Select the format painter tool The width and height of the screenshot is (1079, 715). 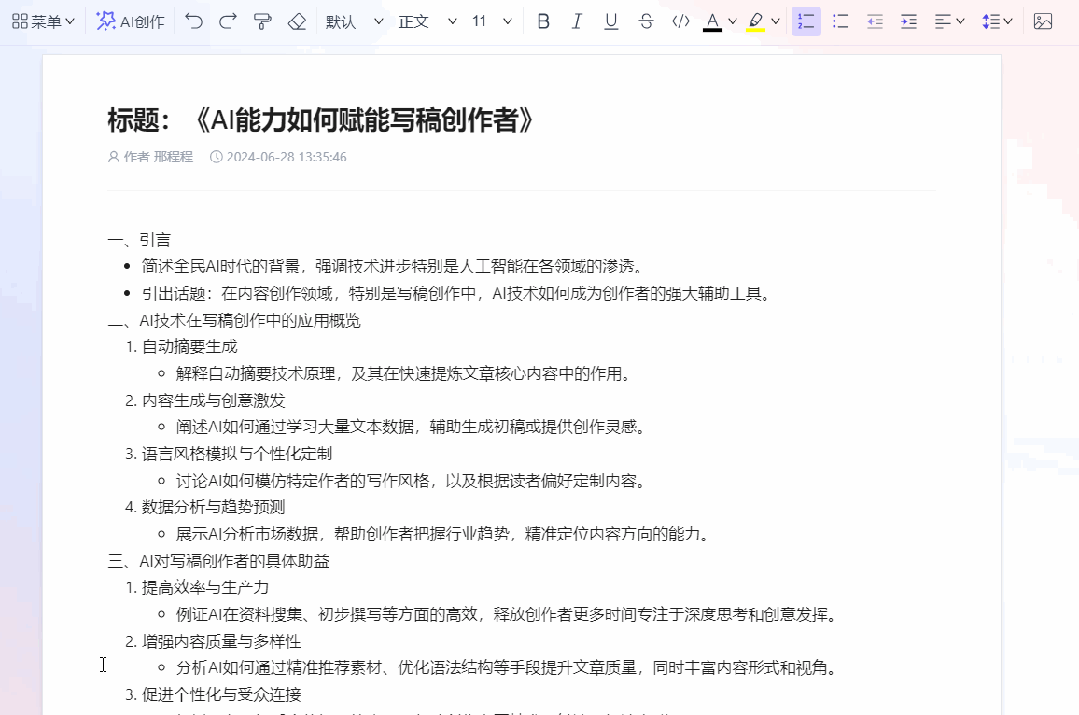coord(262,21)
